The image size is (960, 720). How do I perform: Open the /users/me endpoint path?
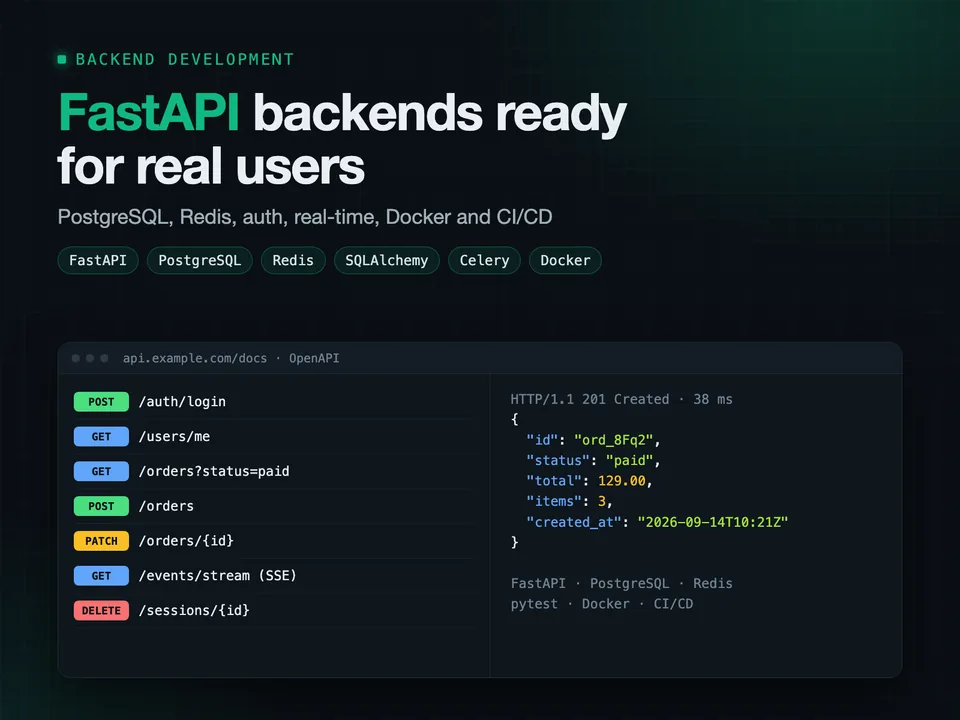click(174, 437)
